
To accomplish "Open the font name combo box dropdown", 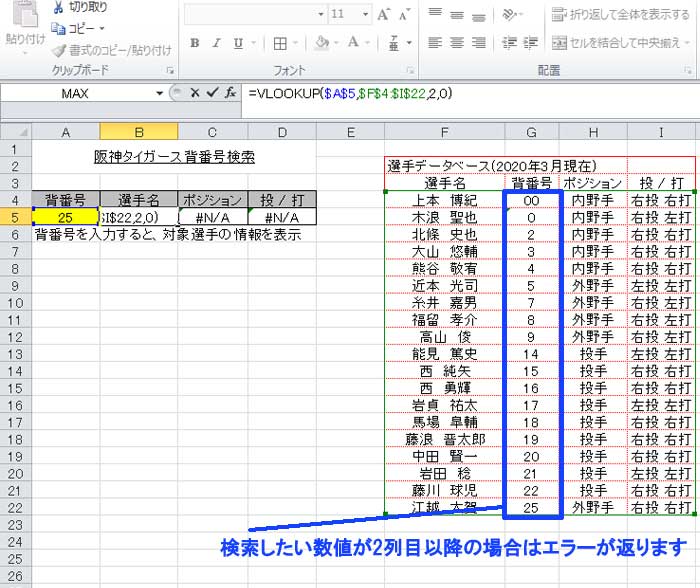I will (321, 15).
